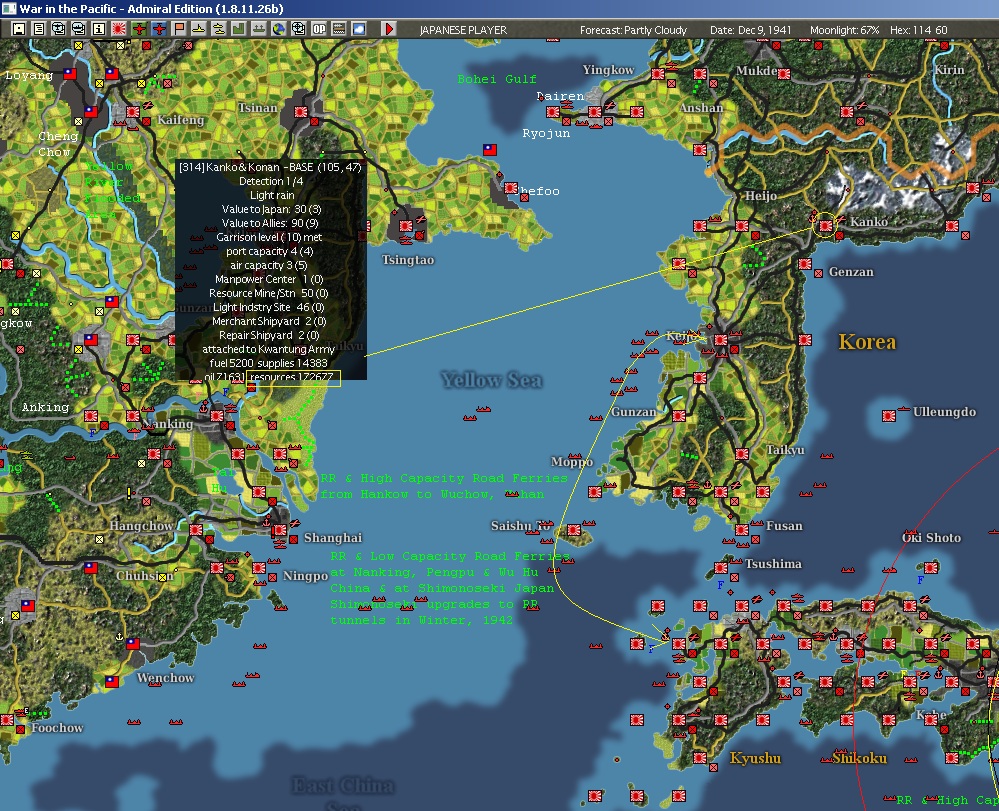Click the cloud weather icon

tap(359, 29)
